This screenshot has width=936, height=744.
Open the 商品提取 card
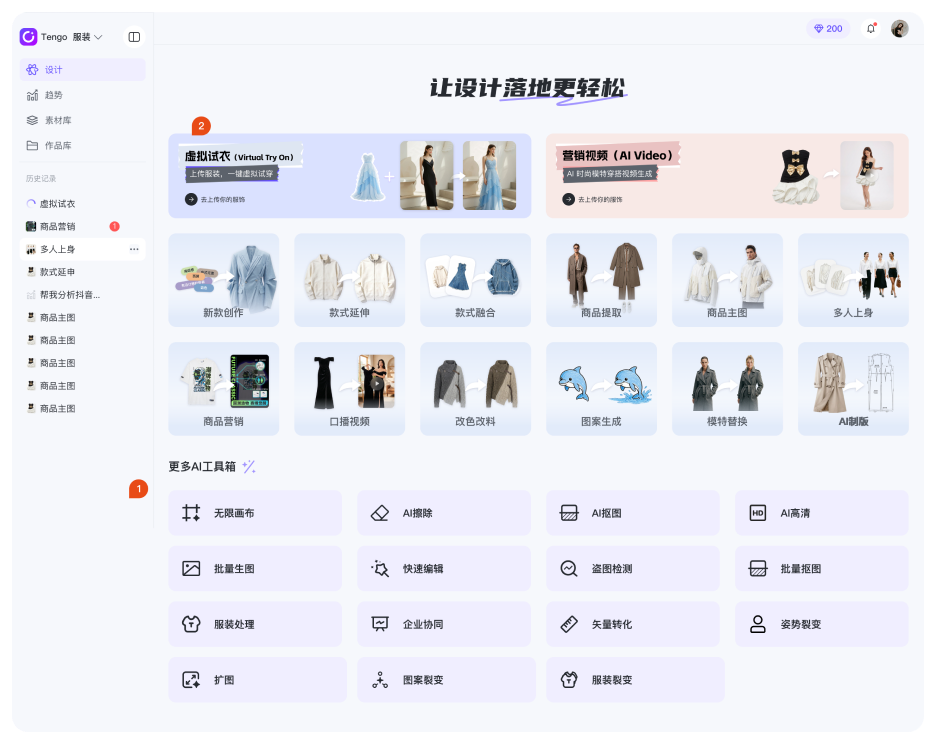[601, 280]
